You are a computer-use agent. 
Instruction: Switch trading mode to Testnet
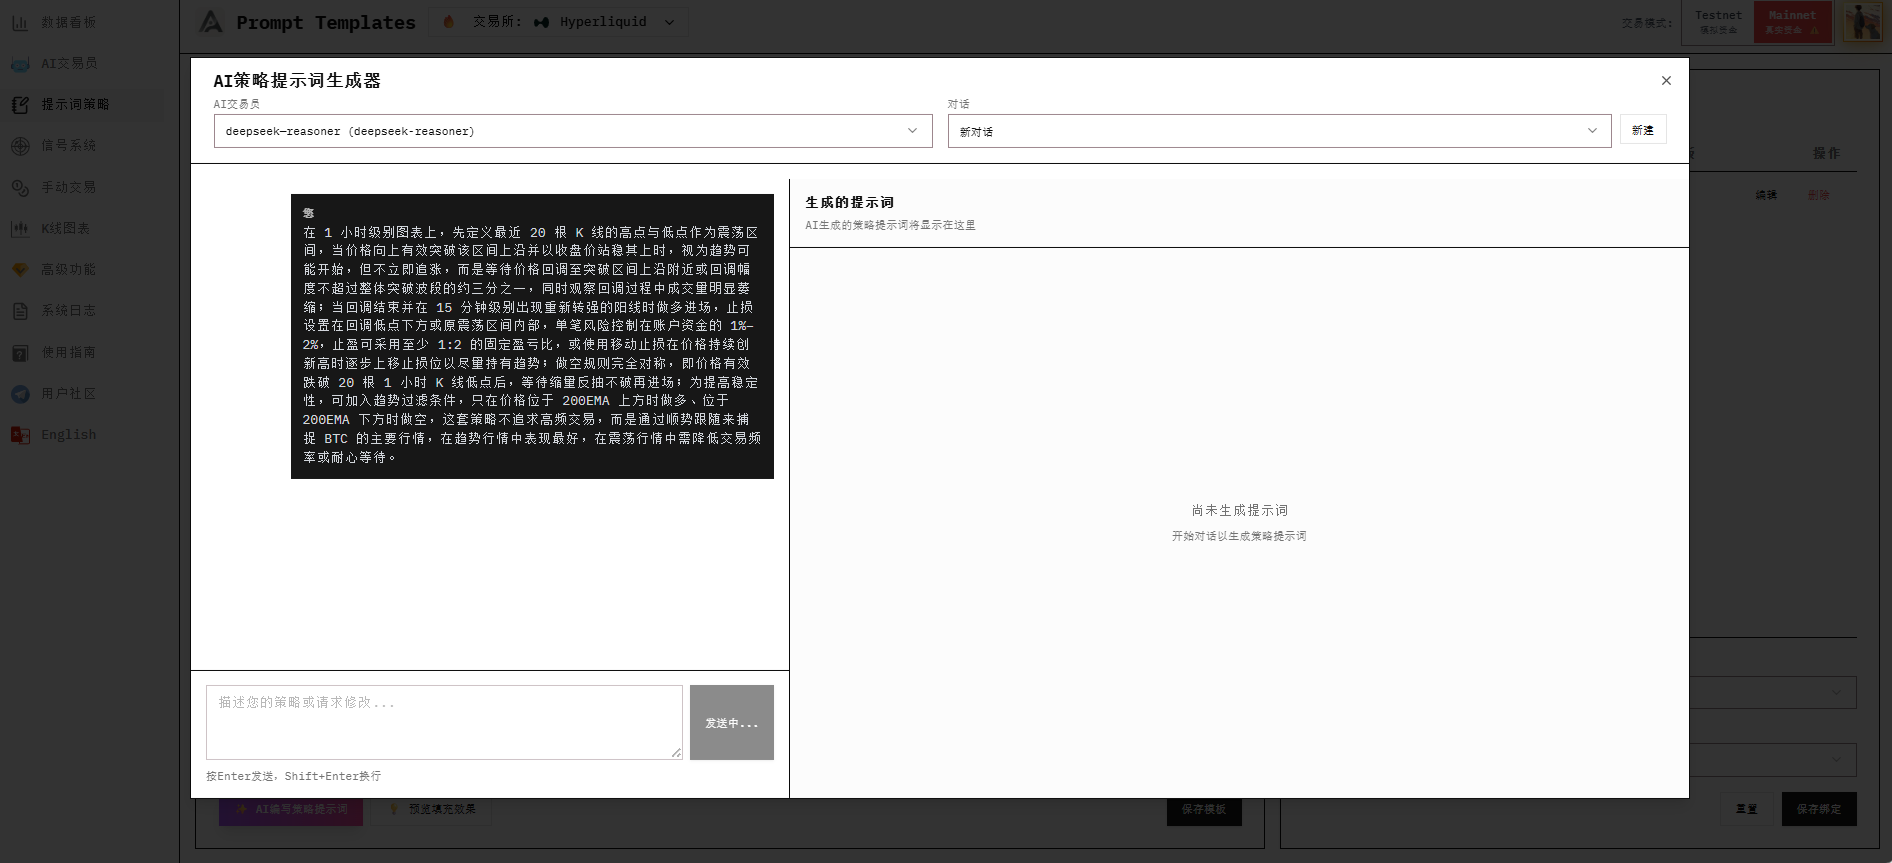tap(1718, 22)
